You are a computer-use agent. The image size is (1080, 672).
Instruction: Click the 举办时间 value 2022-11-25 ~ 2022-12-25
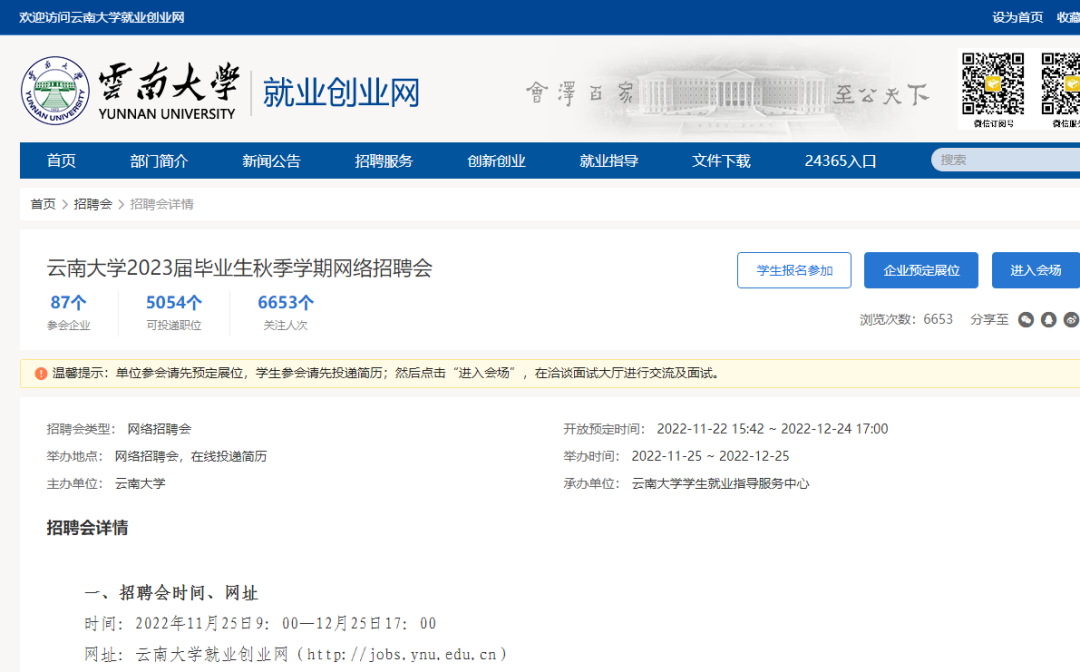(x=710, y=456)
